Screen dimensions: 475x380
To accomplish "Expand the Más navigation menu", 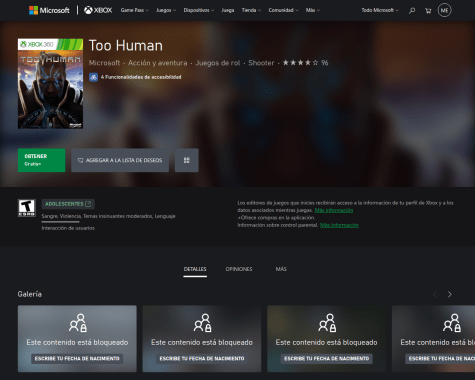I will tap(313, 10).
